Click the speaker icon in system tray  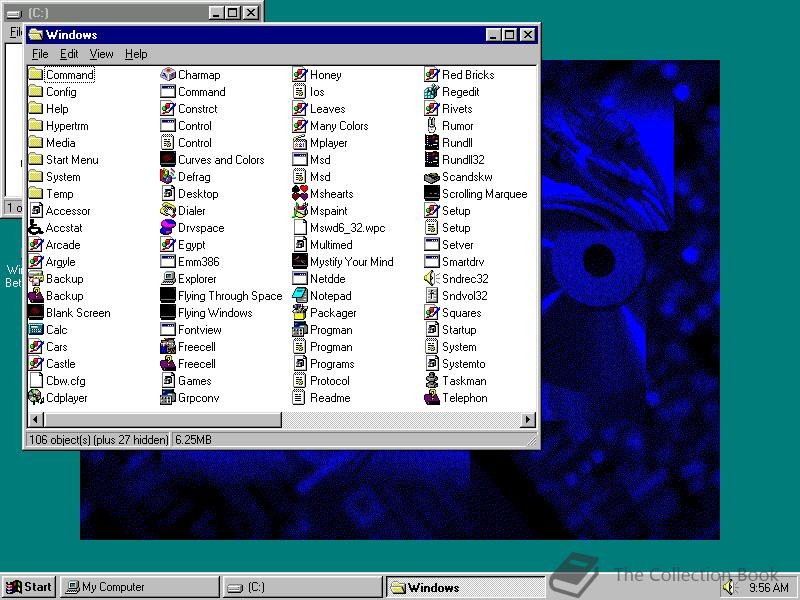pos(732,587)
